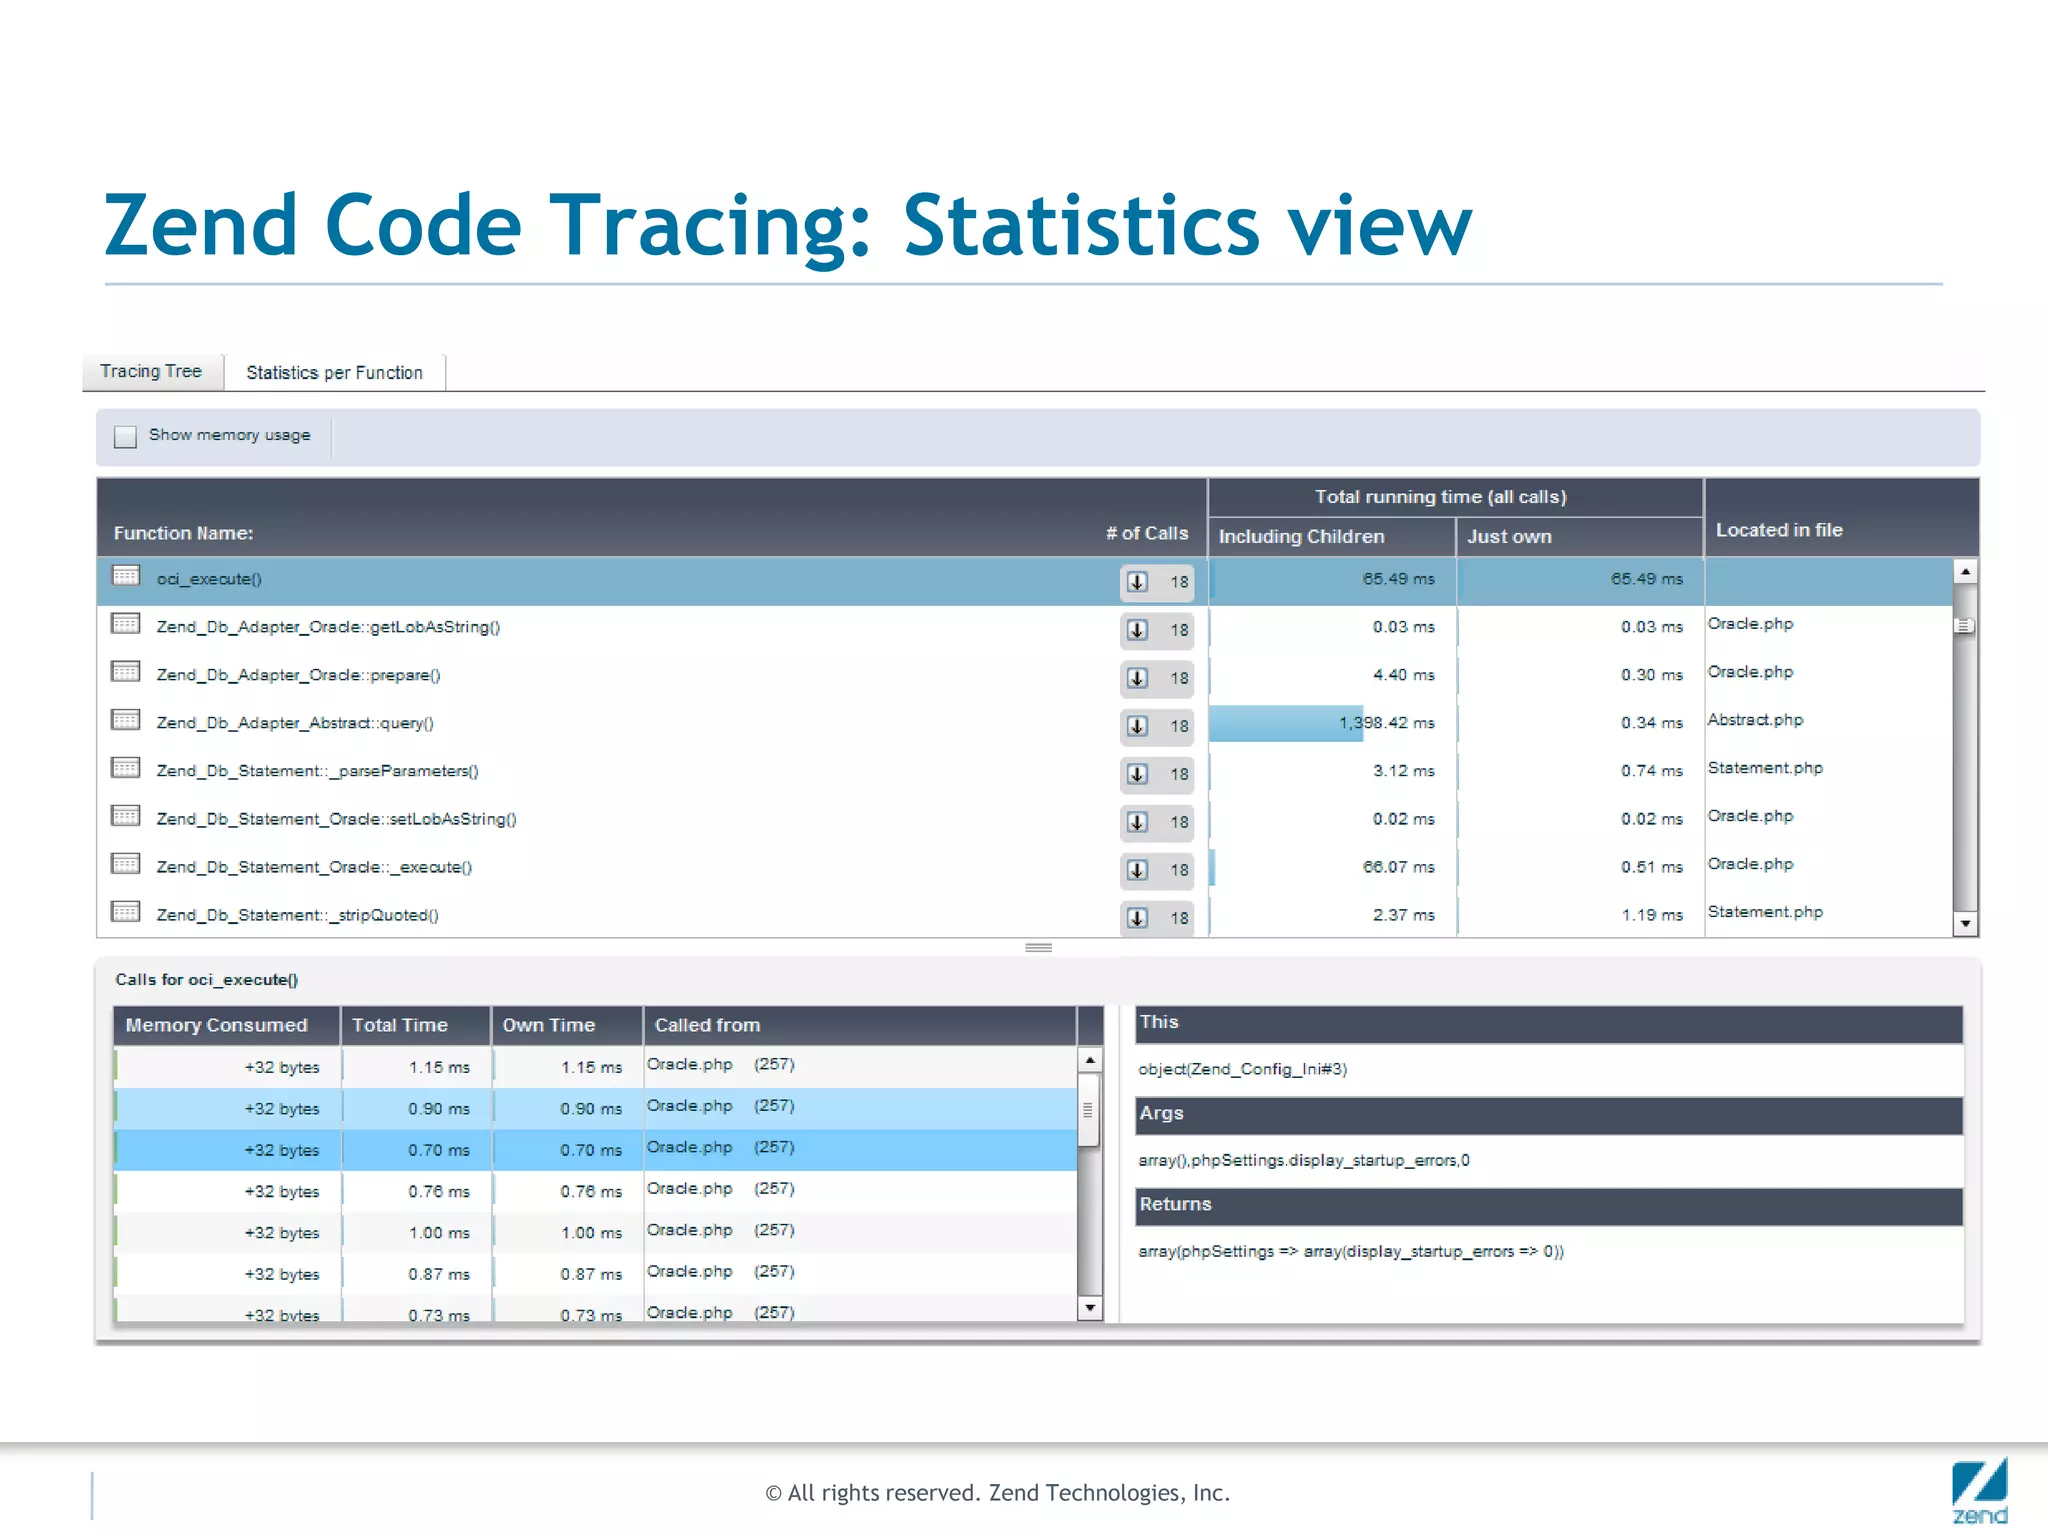Click down-arrow calls icon in oci_execute() row
The height and width of the screenshot is (1536, 2048).
click(x=1137, y=581)
